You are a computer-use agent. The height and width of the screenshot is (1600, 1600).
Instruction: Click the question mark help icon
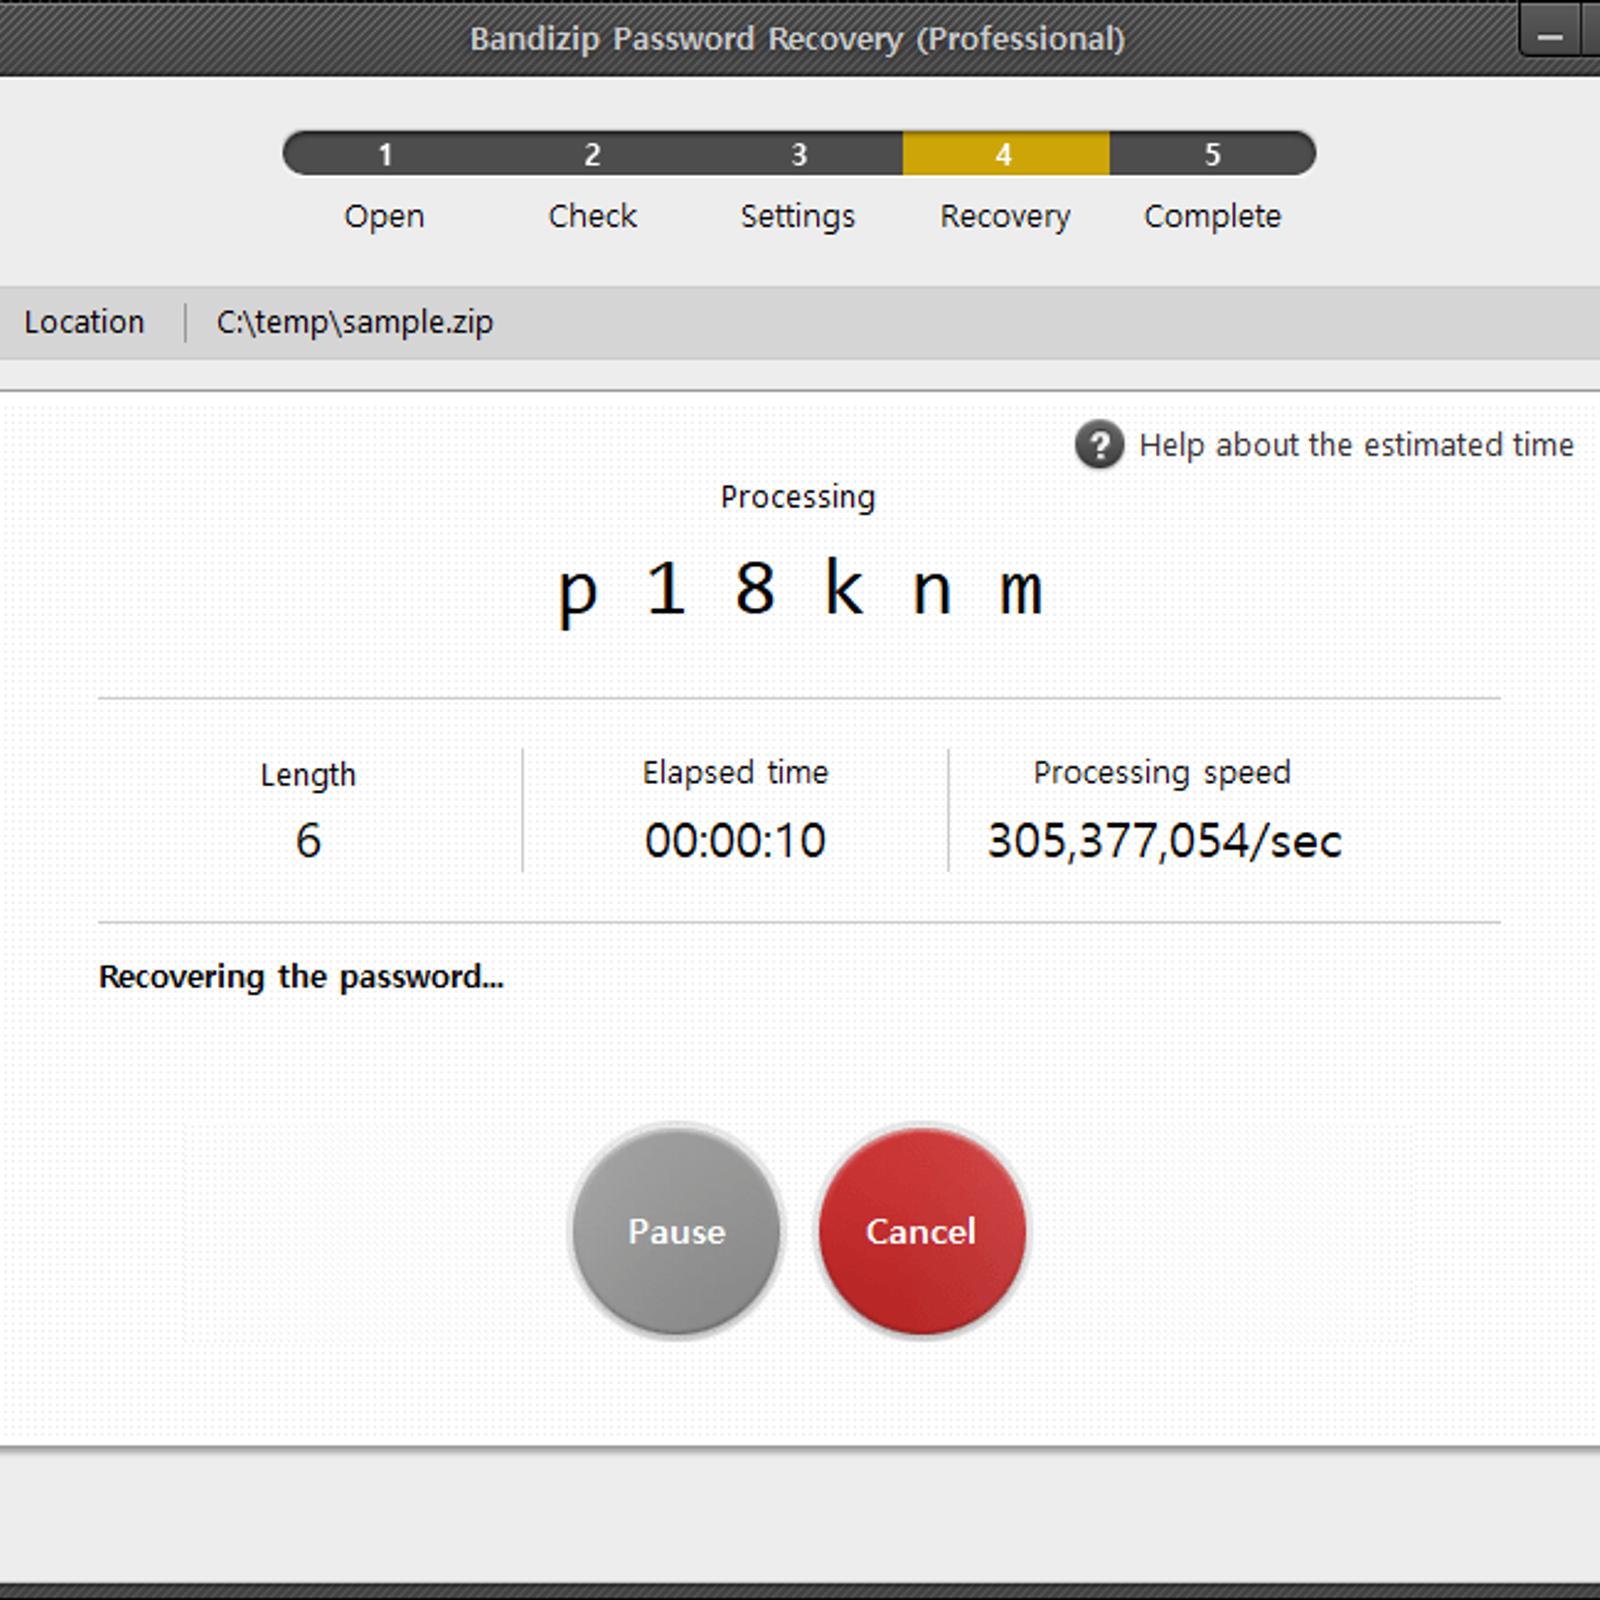pos(1099,445)
